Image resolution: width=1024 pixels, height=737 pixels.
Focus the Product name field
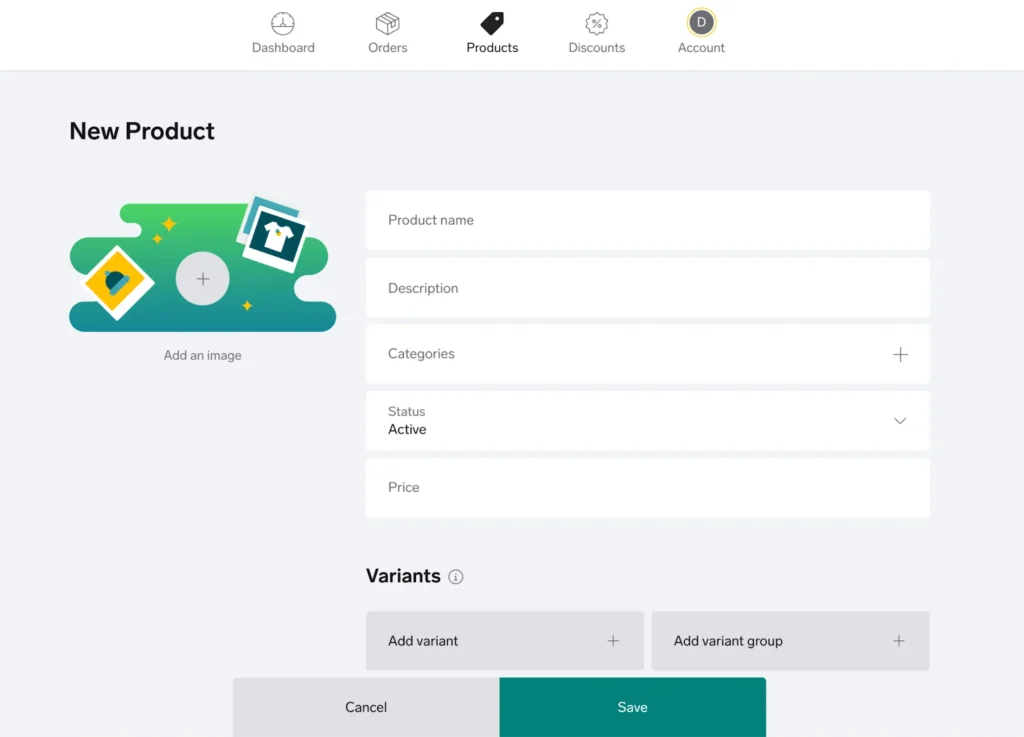coord(648,220)
